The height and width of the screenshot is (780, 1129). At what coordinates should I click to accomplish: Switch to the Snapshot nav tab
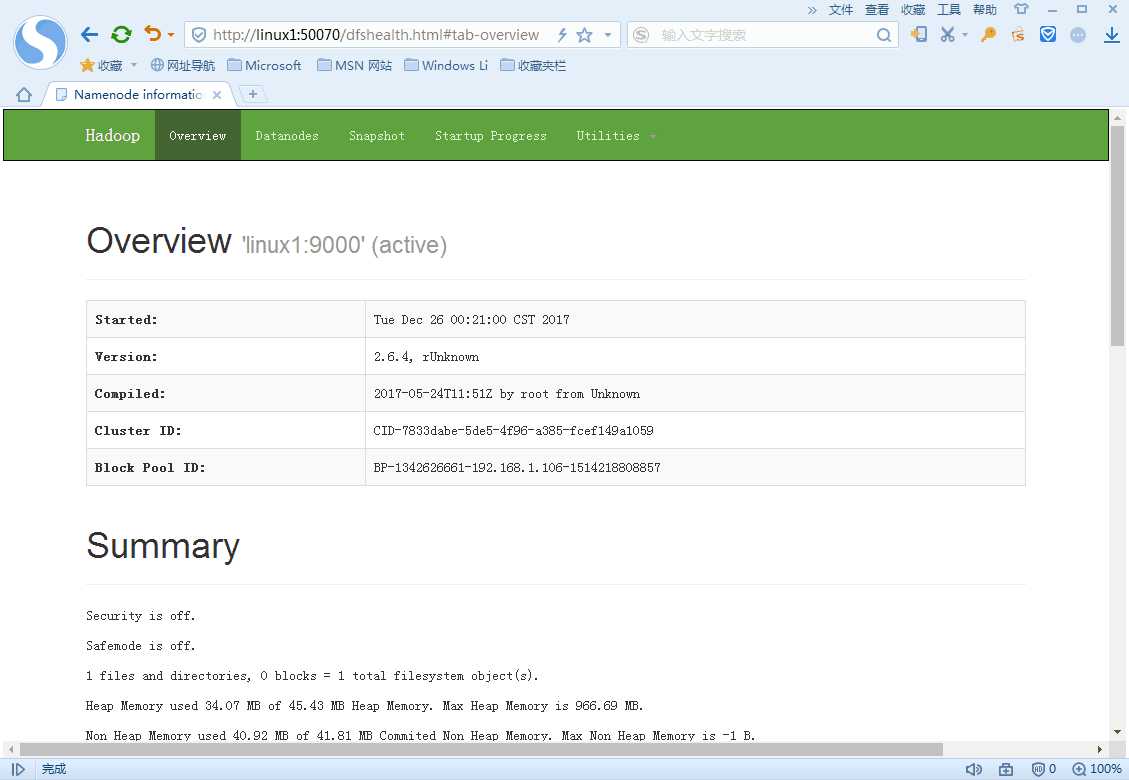point(377,135)
